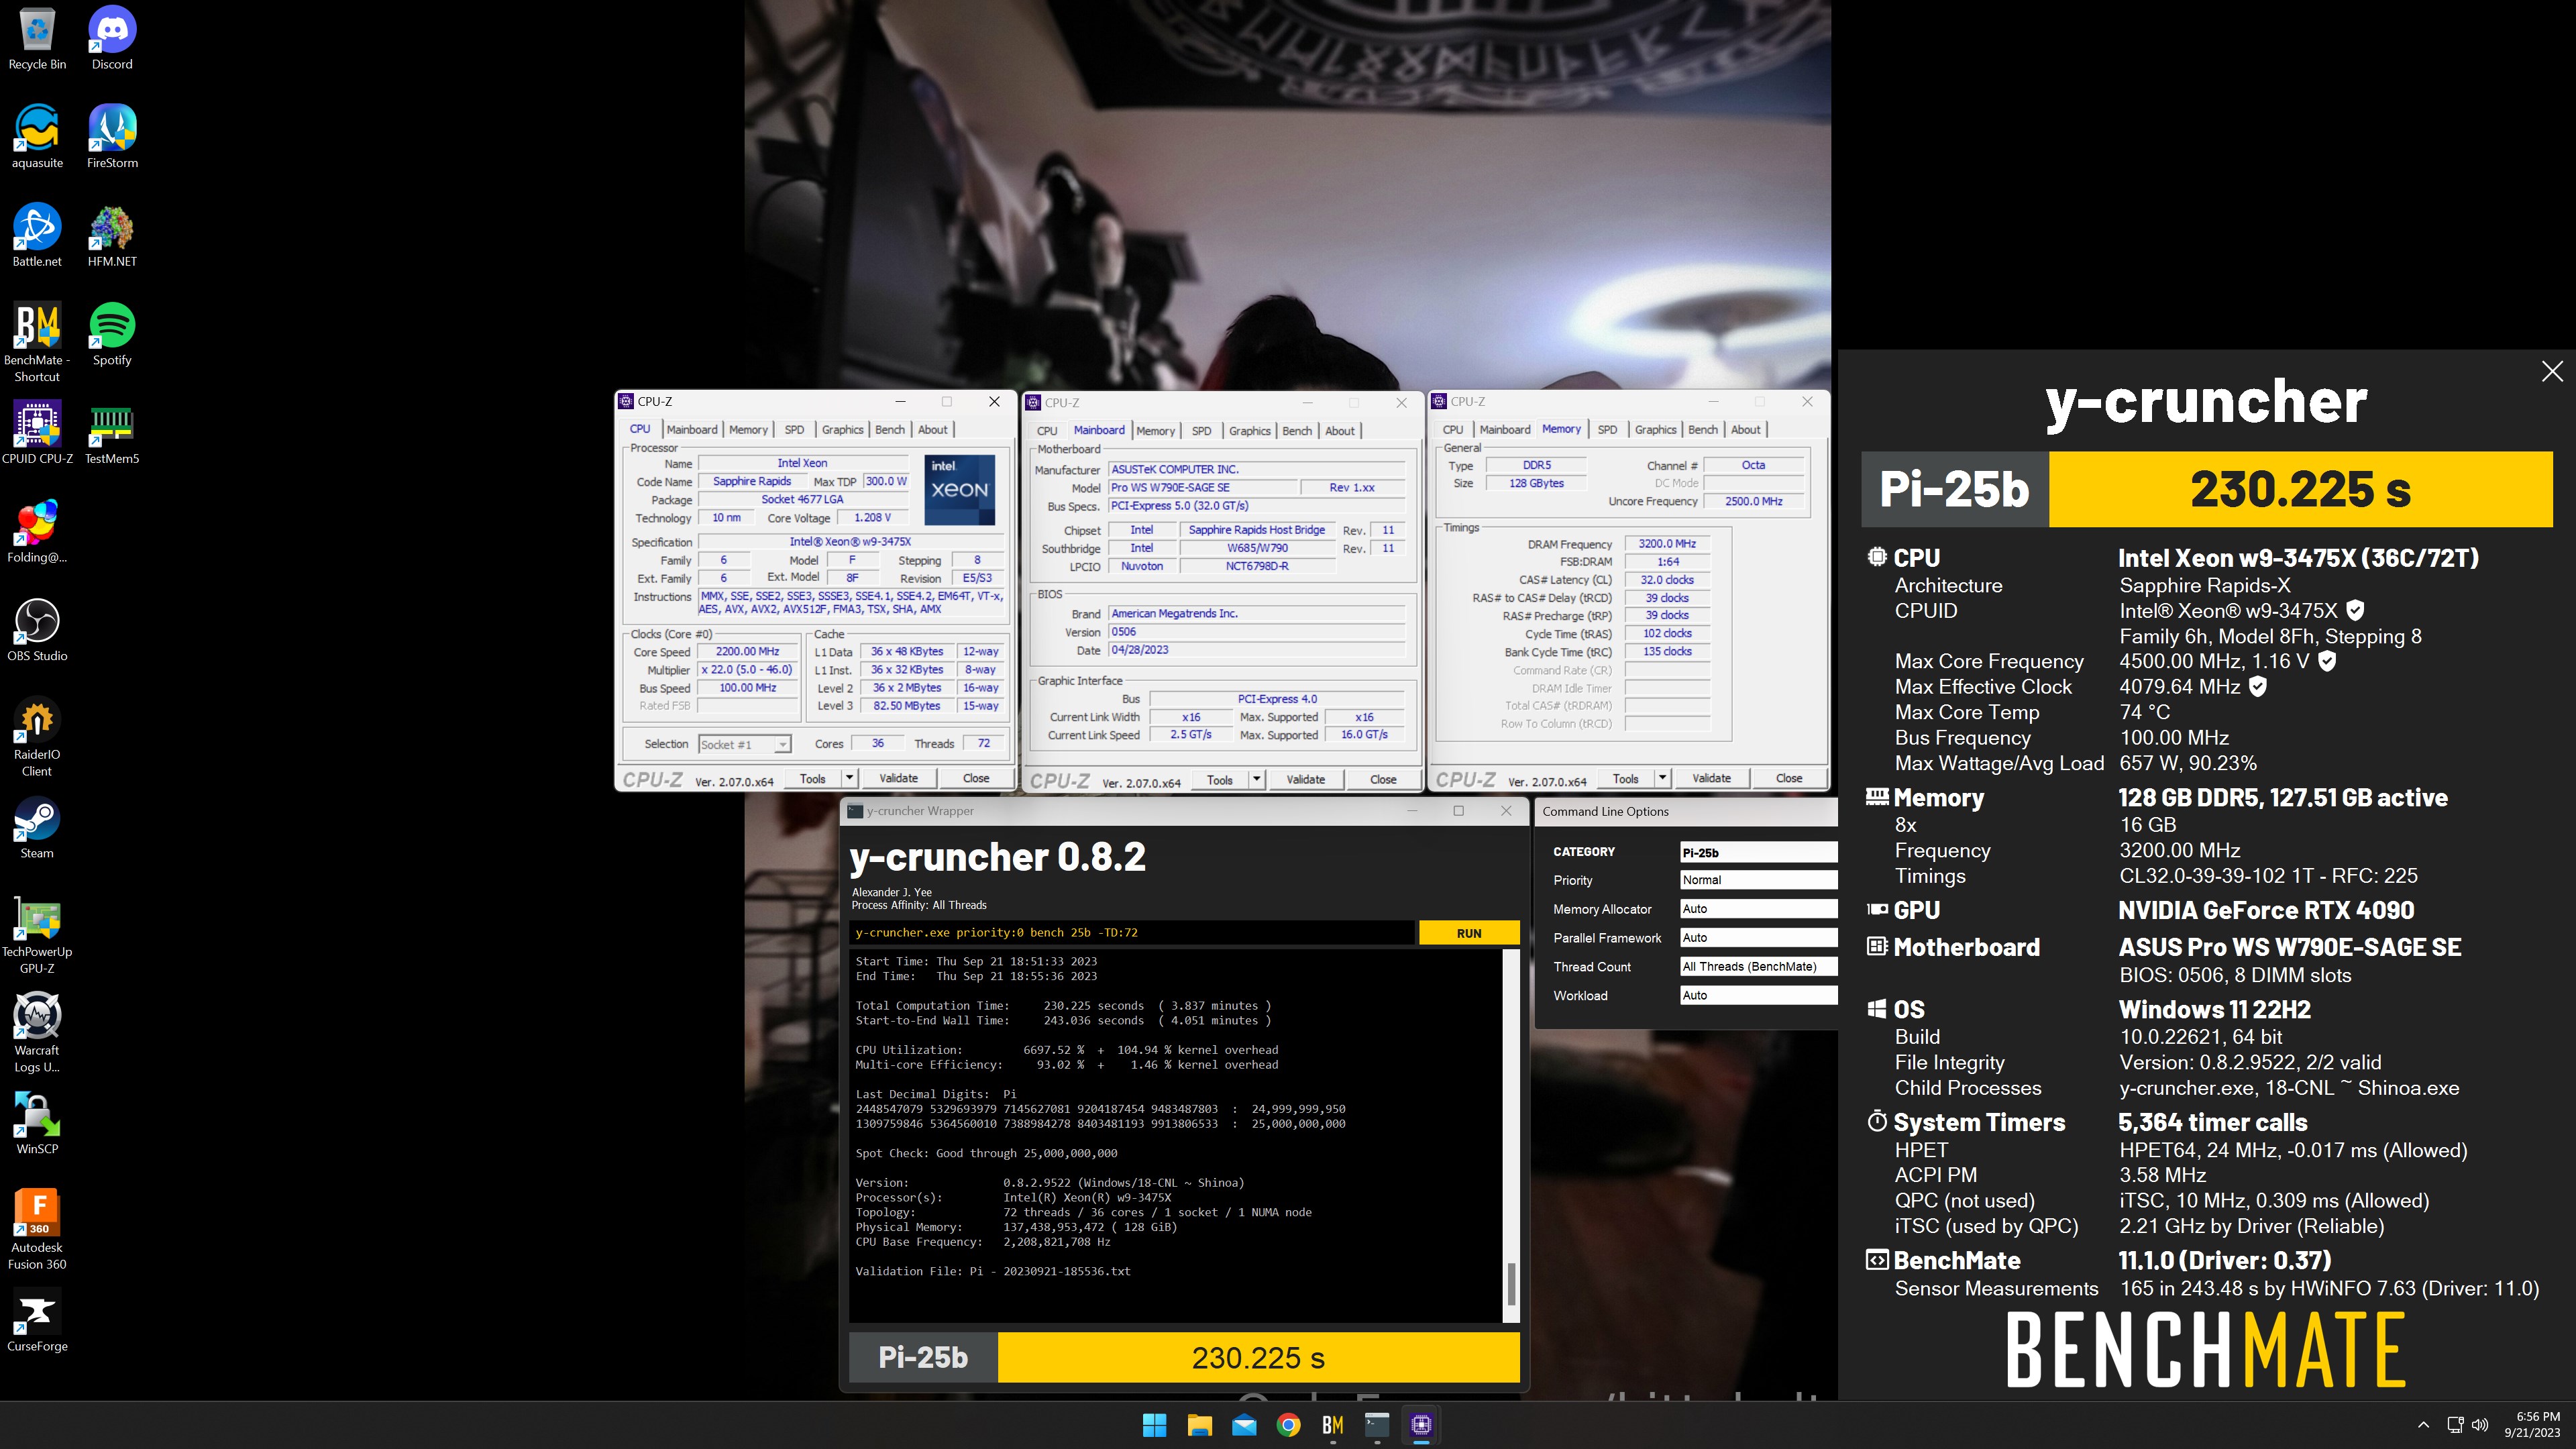Image resolution: width=2576 pixels, height=1449 pixels.
Task: Close the BenchMate result panel
Action: (2552, 371)
